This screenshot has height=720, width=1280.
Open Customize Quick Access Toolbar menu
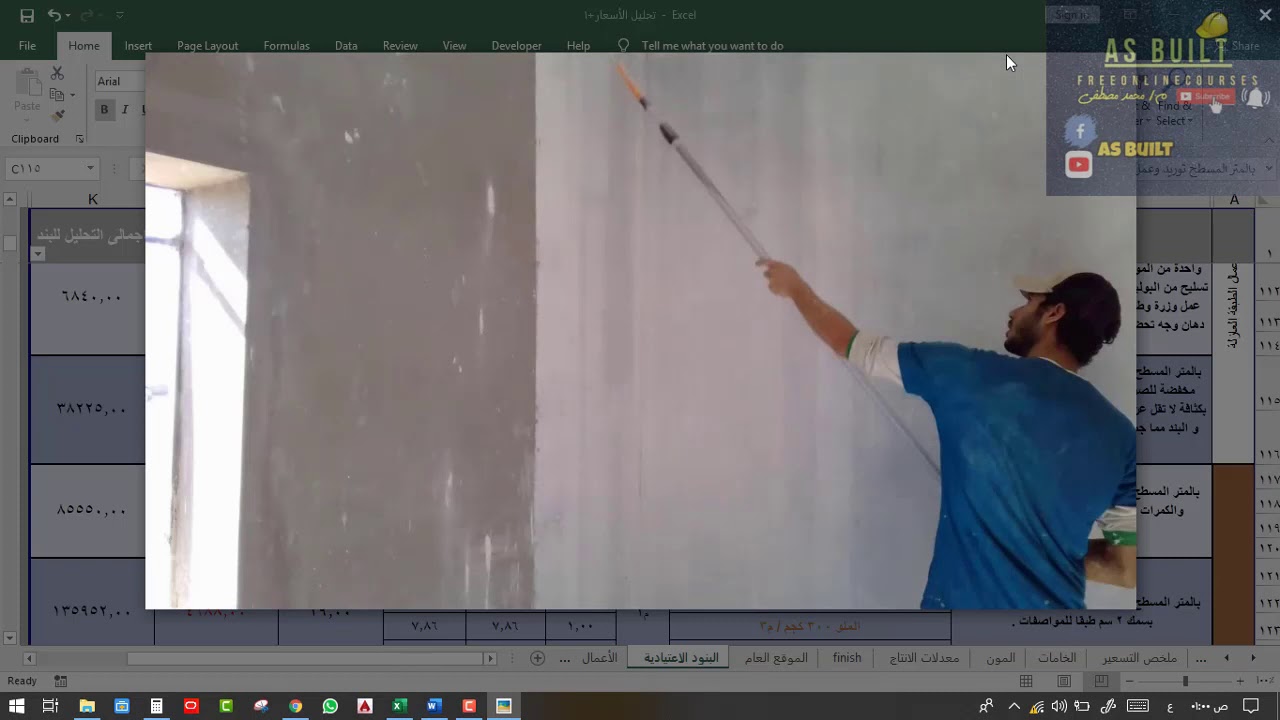120,15
